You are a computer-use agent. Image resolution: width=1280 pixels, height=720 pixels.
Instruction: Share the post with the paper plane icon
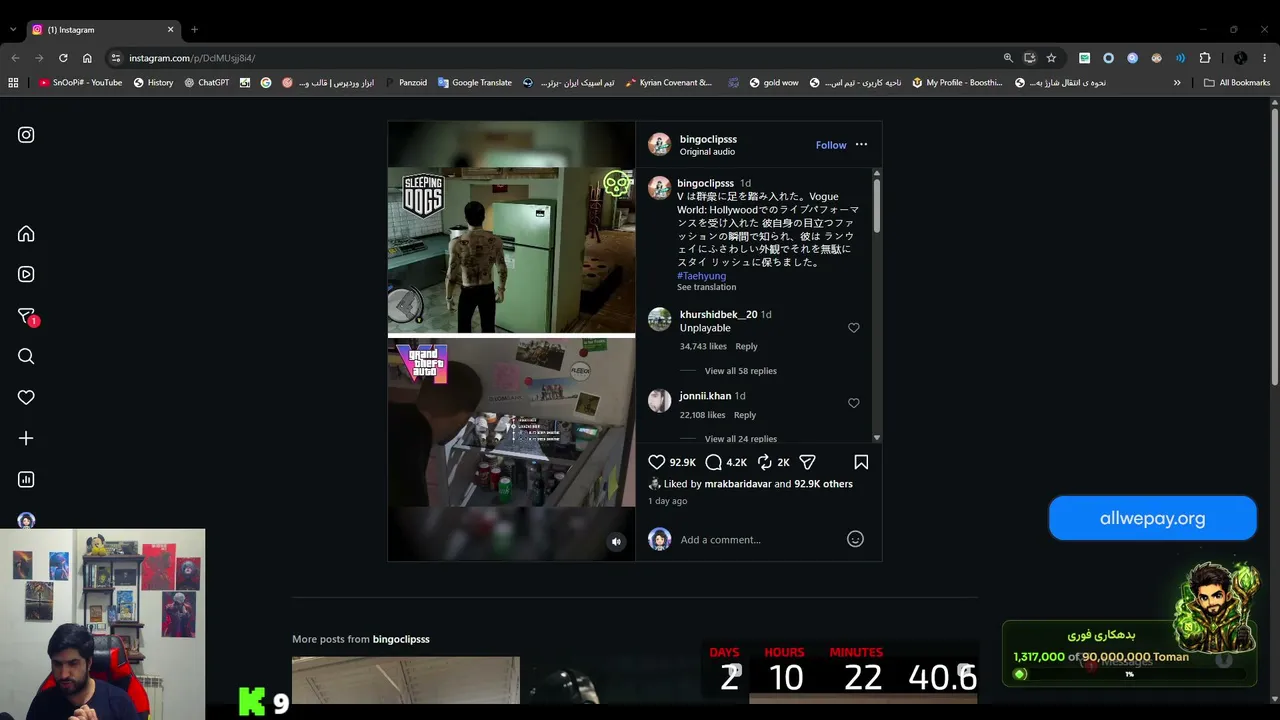(807, 462)
